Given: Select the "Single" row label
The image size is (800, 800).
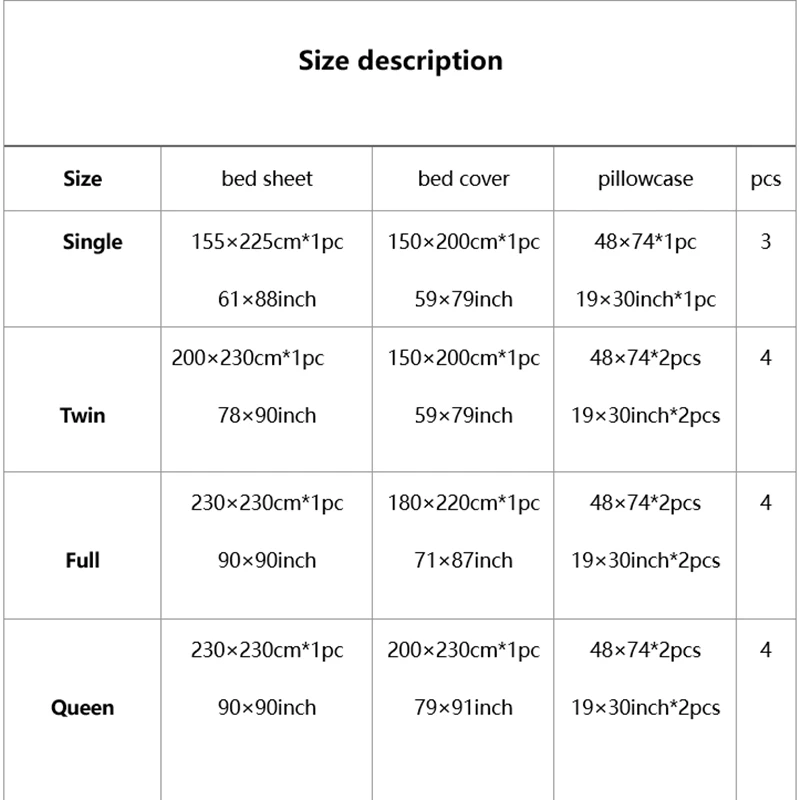Looking at the screenshot, I should point(92,241).
